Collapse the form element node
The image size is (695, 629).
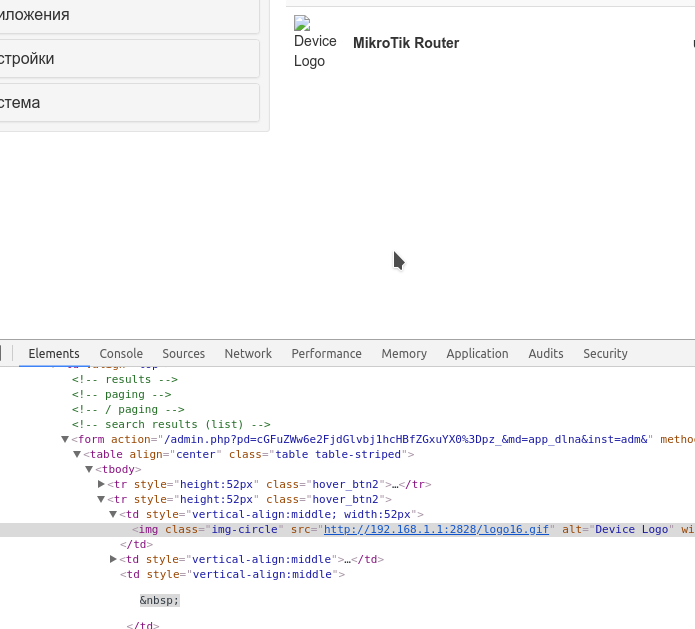click(x=65, y=439)
